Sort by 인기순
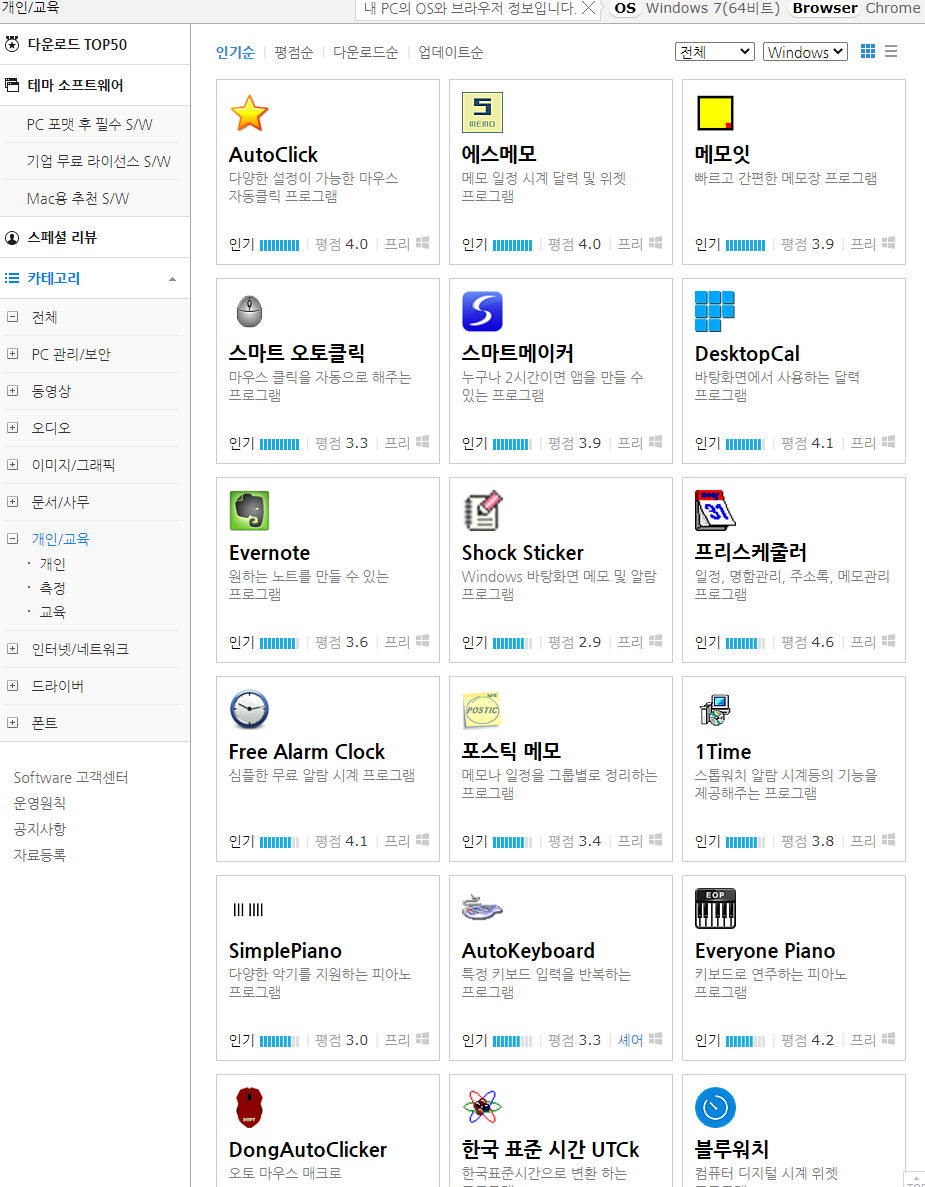Screen dimensions: 925x1187 (x=235, y=52)
